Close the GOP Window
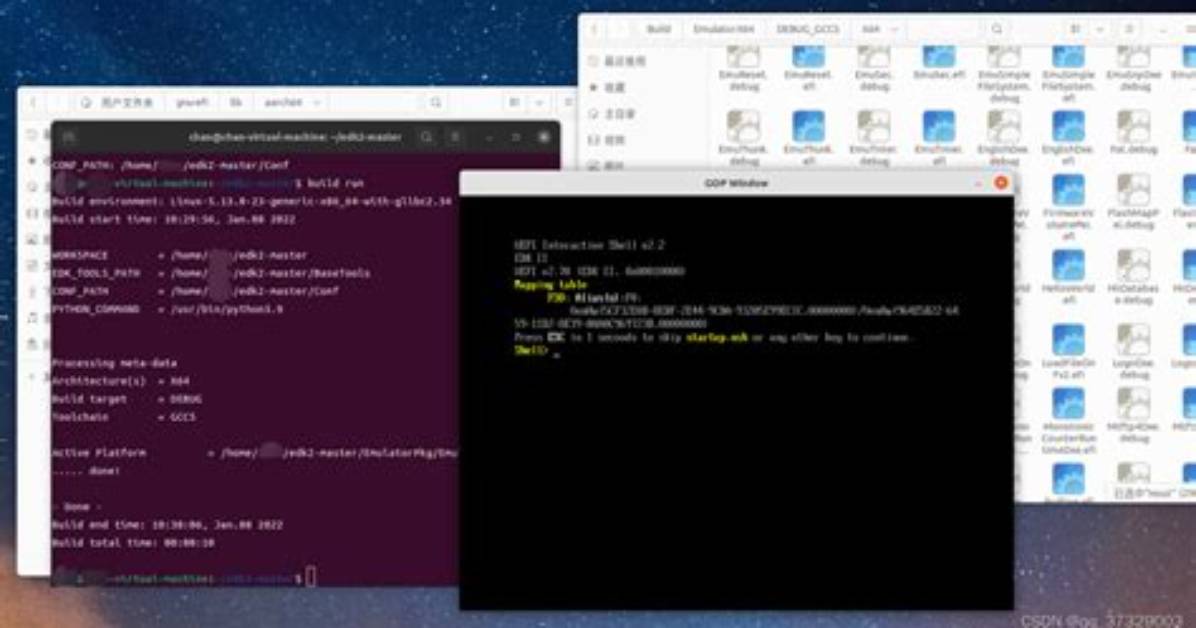The height and width of the screenshot is (628, 1196). click(x=1001, y=183)
